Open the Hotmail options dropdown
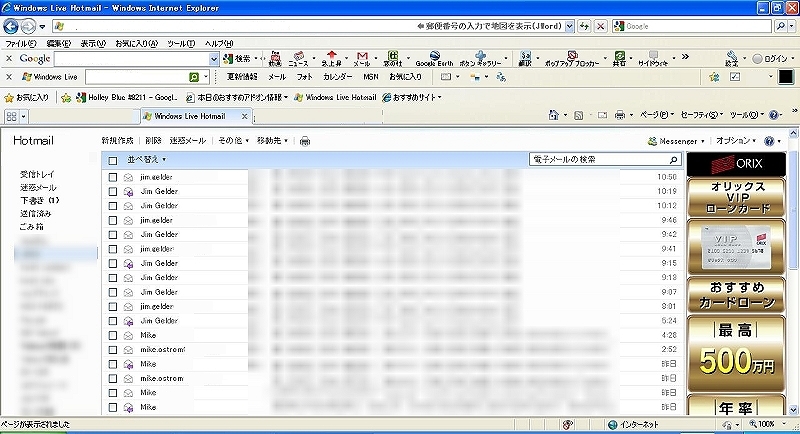This screenshot has height=434, width=800. 735,141
